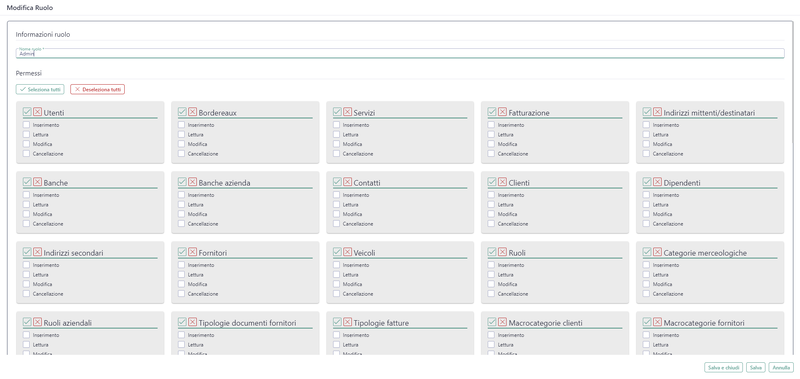Click red X icon beside Macrocategorie clienti
Screen dimensions: 800x379
[x=503, y=322]
